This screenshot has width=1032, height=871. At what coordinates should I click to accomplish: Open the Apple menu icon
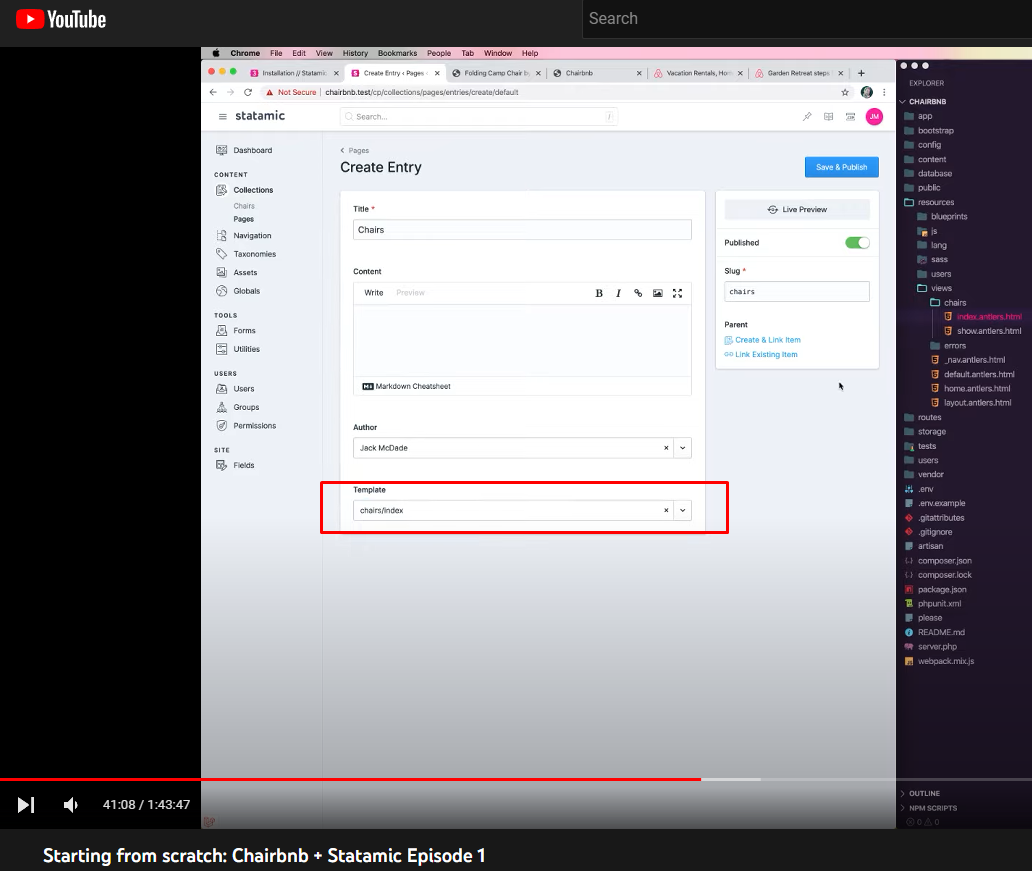(215, 53)
